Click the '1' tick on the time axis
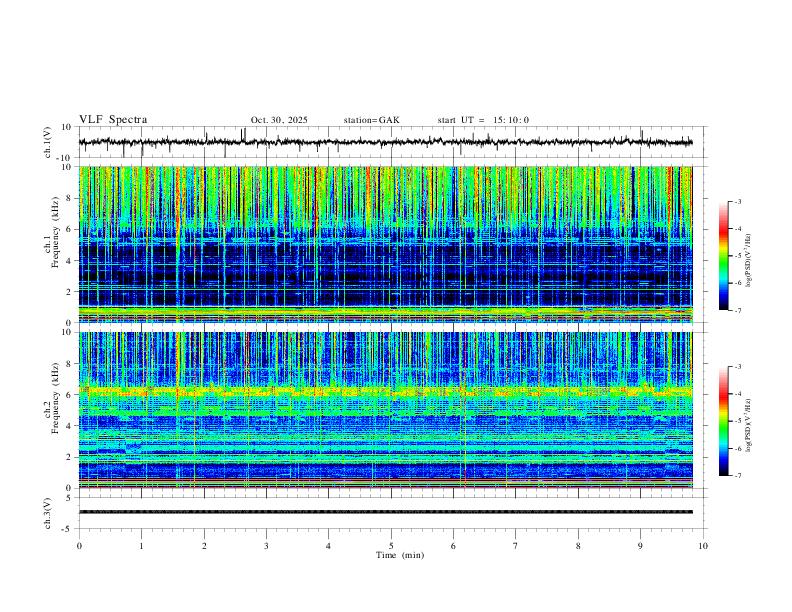The image size is (792, 612). tap(141, 546)
